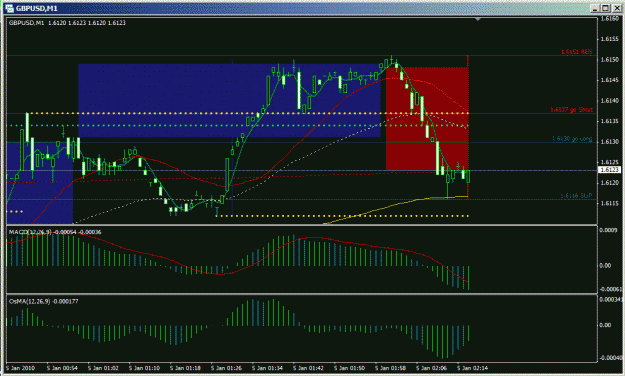Screen dimensions: 625x376
Task: Click the '5 Jan 02:06' time axis label
Action: (432, 368)
